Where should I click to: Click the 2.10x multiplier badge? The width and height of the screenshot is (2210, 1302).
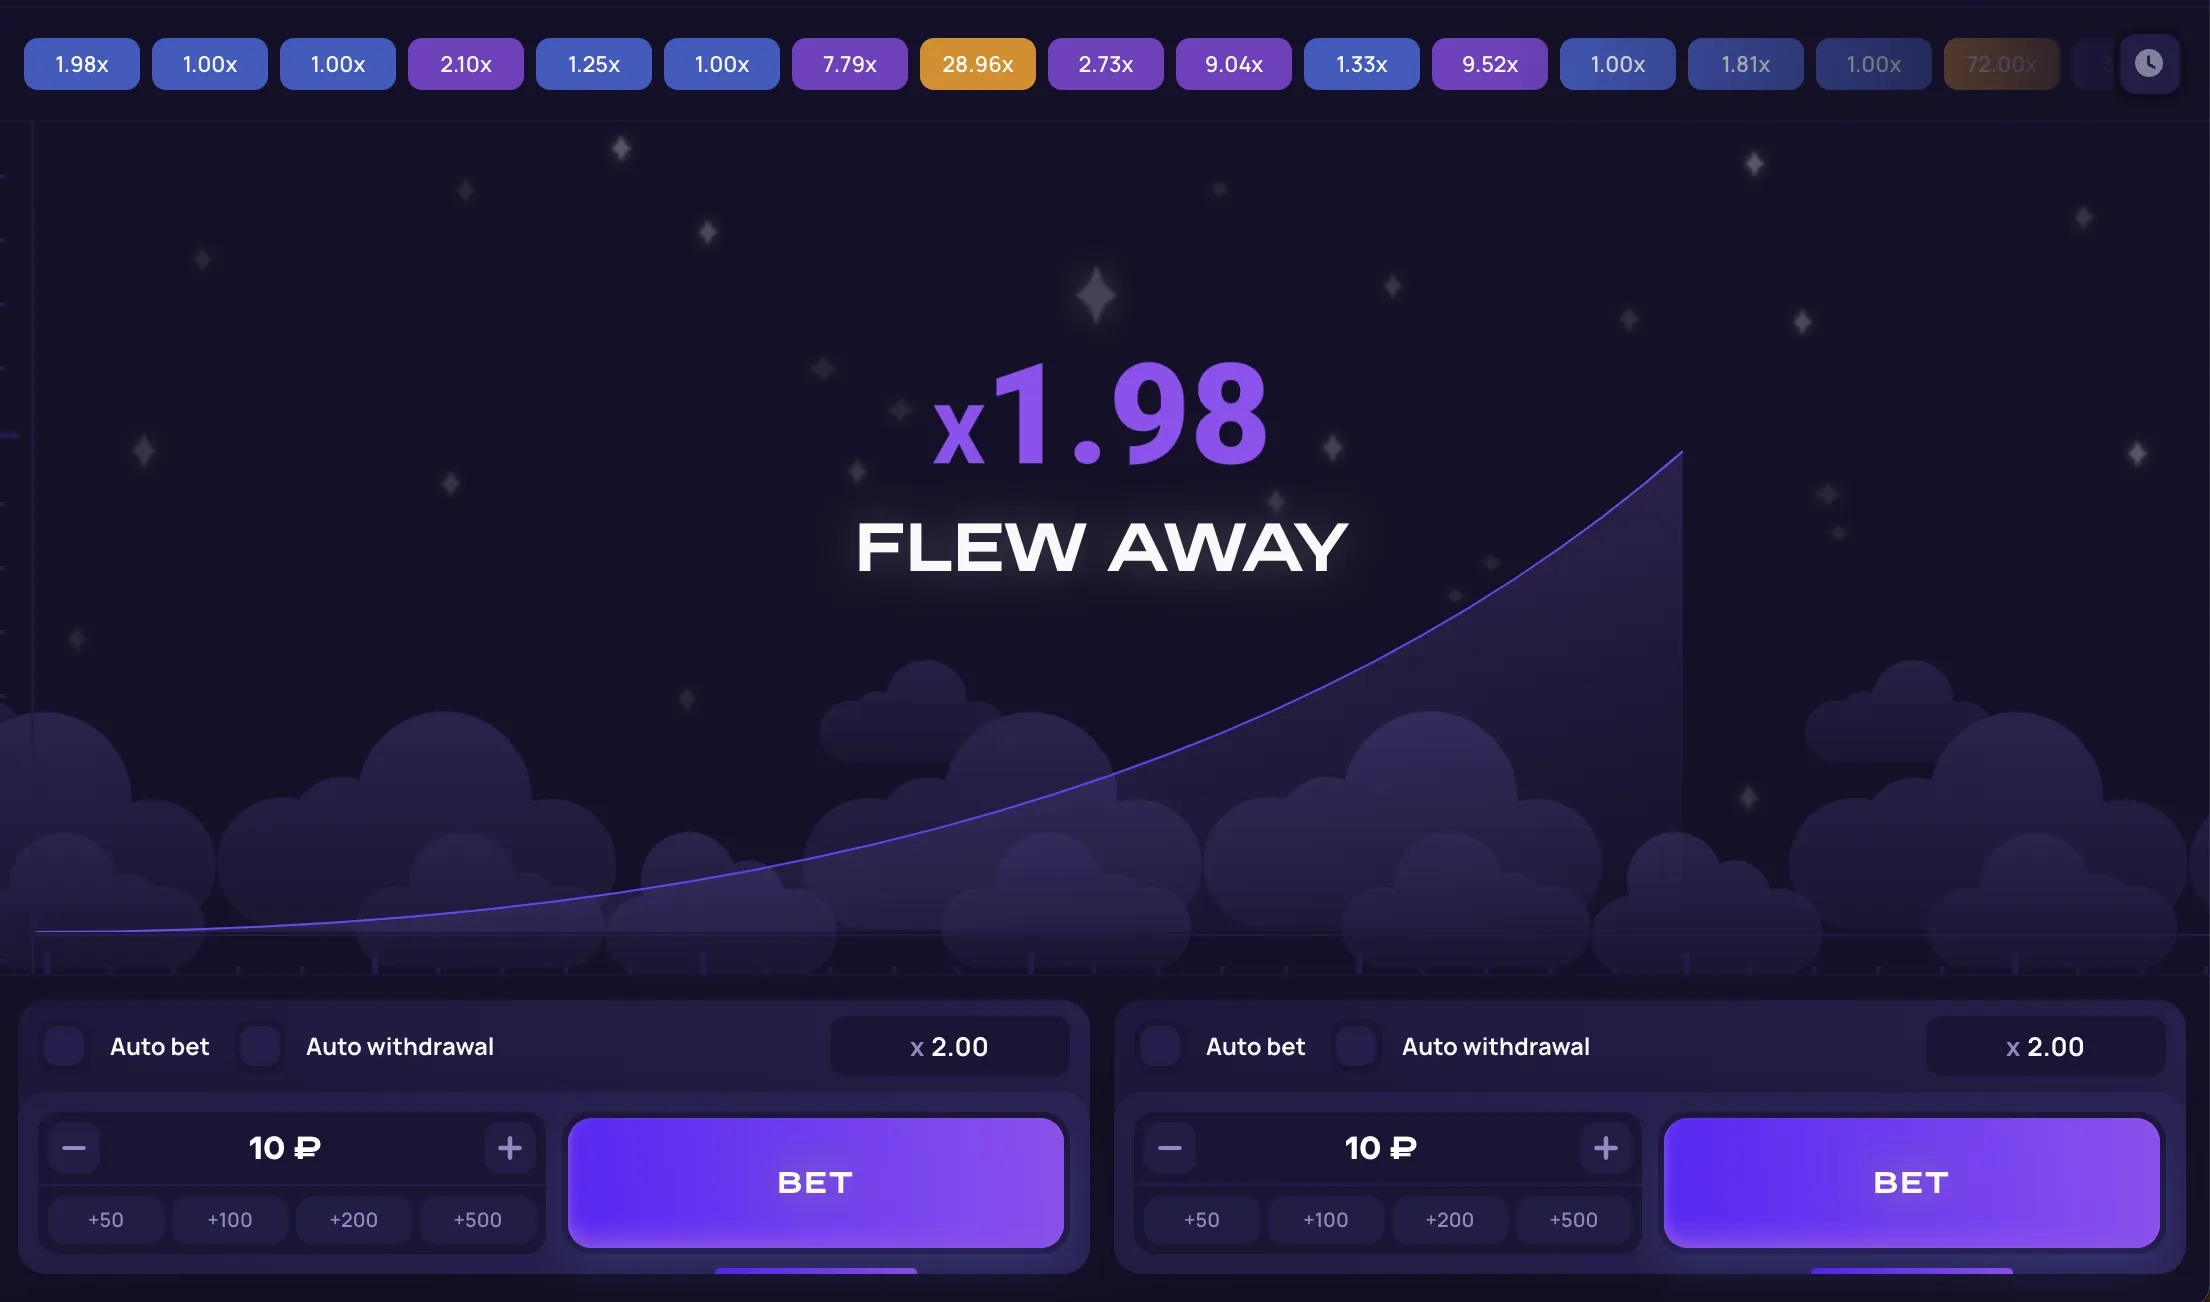466,64
